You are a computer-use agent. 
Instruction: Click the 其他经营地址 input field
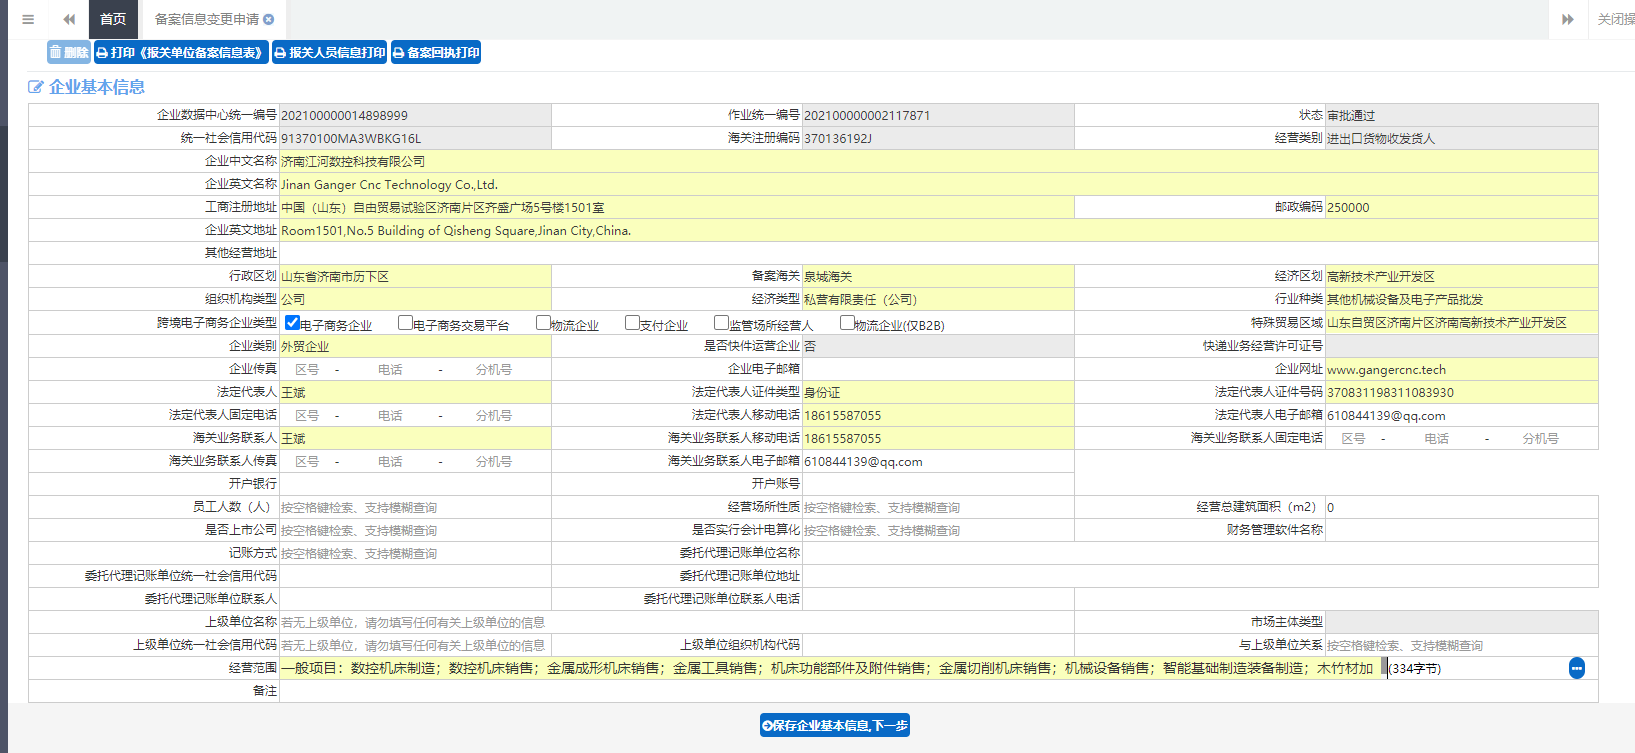(x=939, y=253)
